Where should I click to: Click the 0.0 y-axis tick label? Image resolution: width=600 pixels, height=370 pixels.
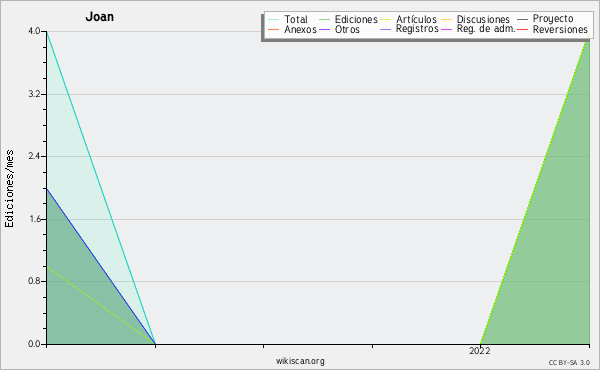[35, 344]
